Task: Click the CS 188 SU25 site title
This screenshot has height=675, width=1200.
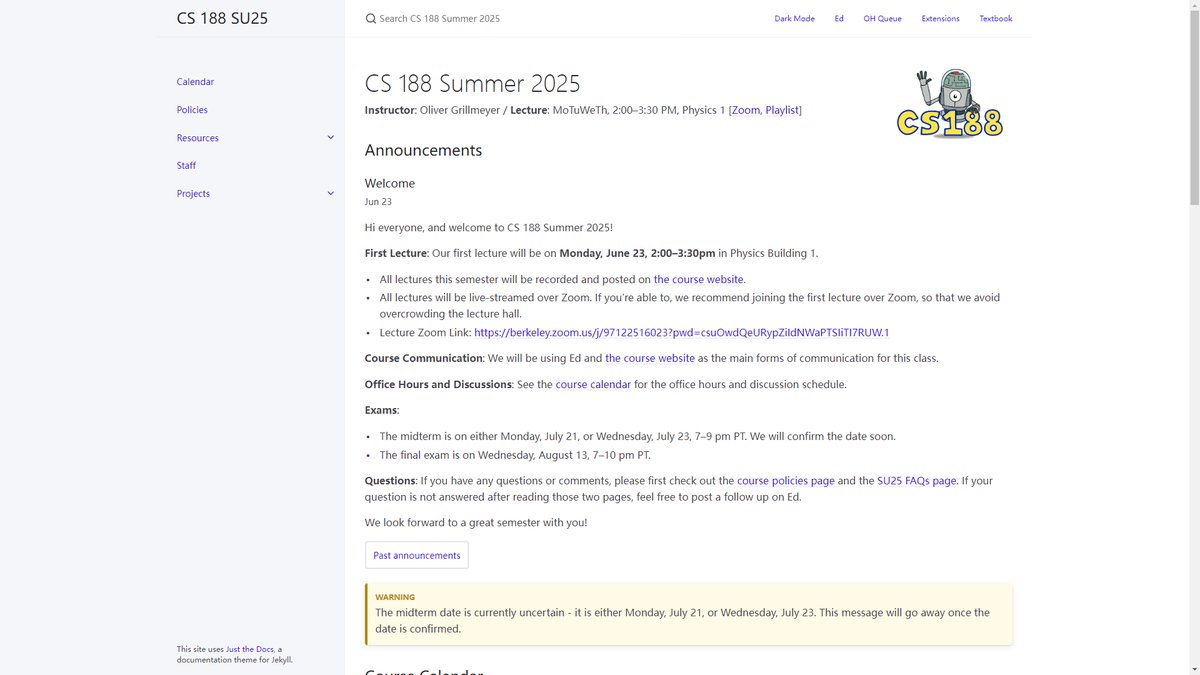Action: [x=222, y=18]
